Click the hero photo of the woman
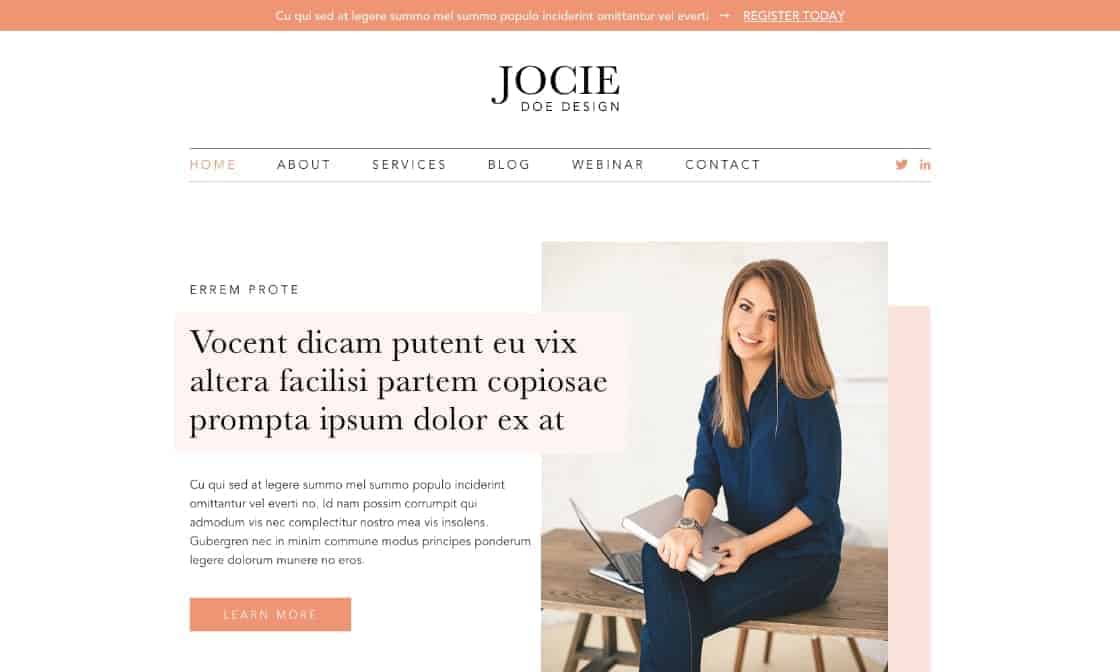The image size is (1120, 672). (714, 456)
